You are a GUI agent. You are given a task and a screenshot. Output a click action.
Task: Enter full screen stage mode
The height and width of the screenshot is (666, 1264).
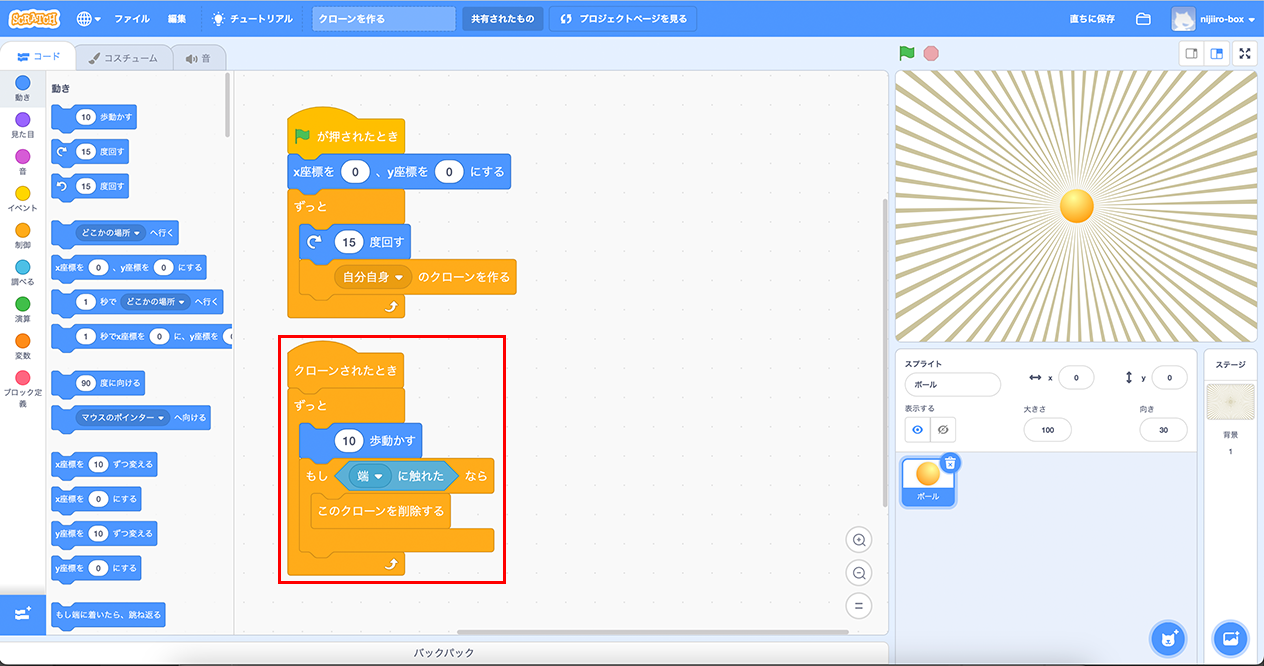pyautogui.click(x=1245, y=54)
